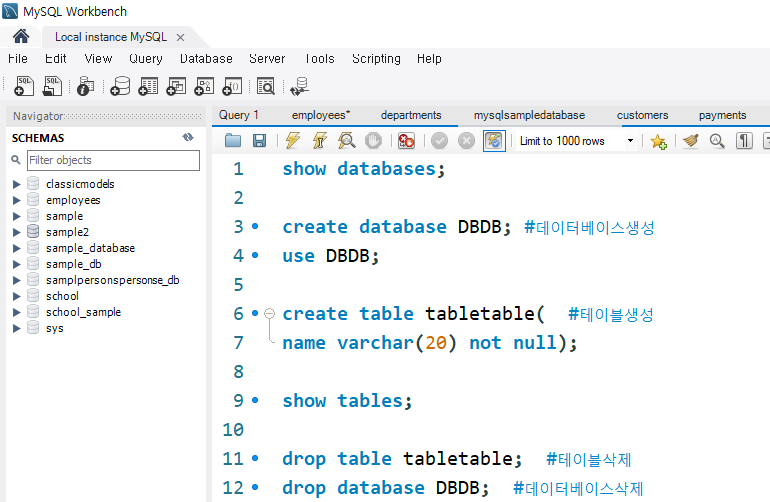Screen dimensions: 770x502
Task: Click 'show tables;' statement on line 9
Action: pos(347,401)
